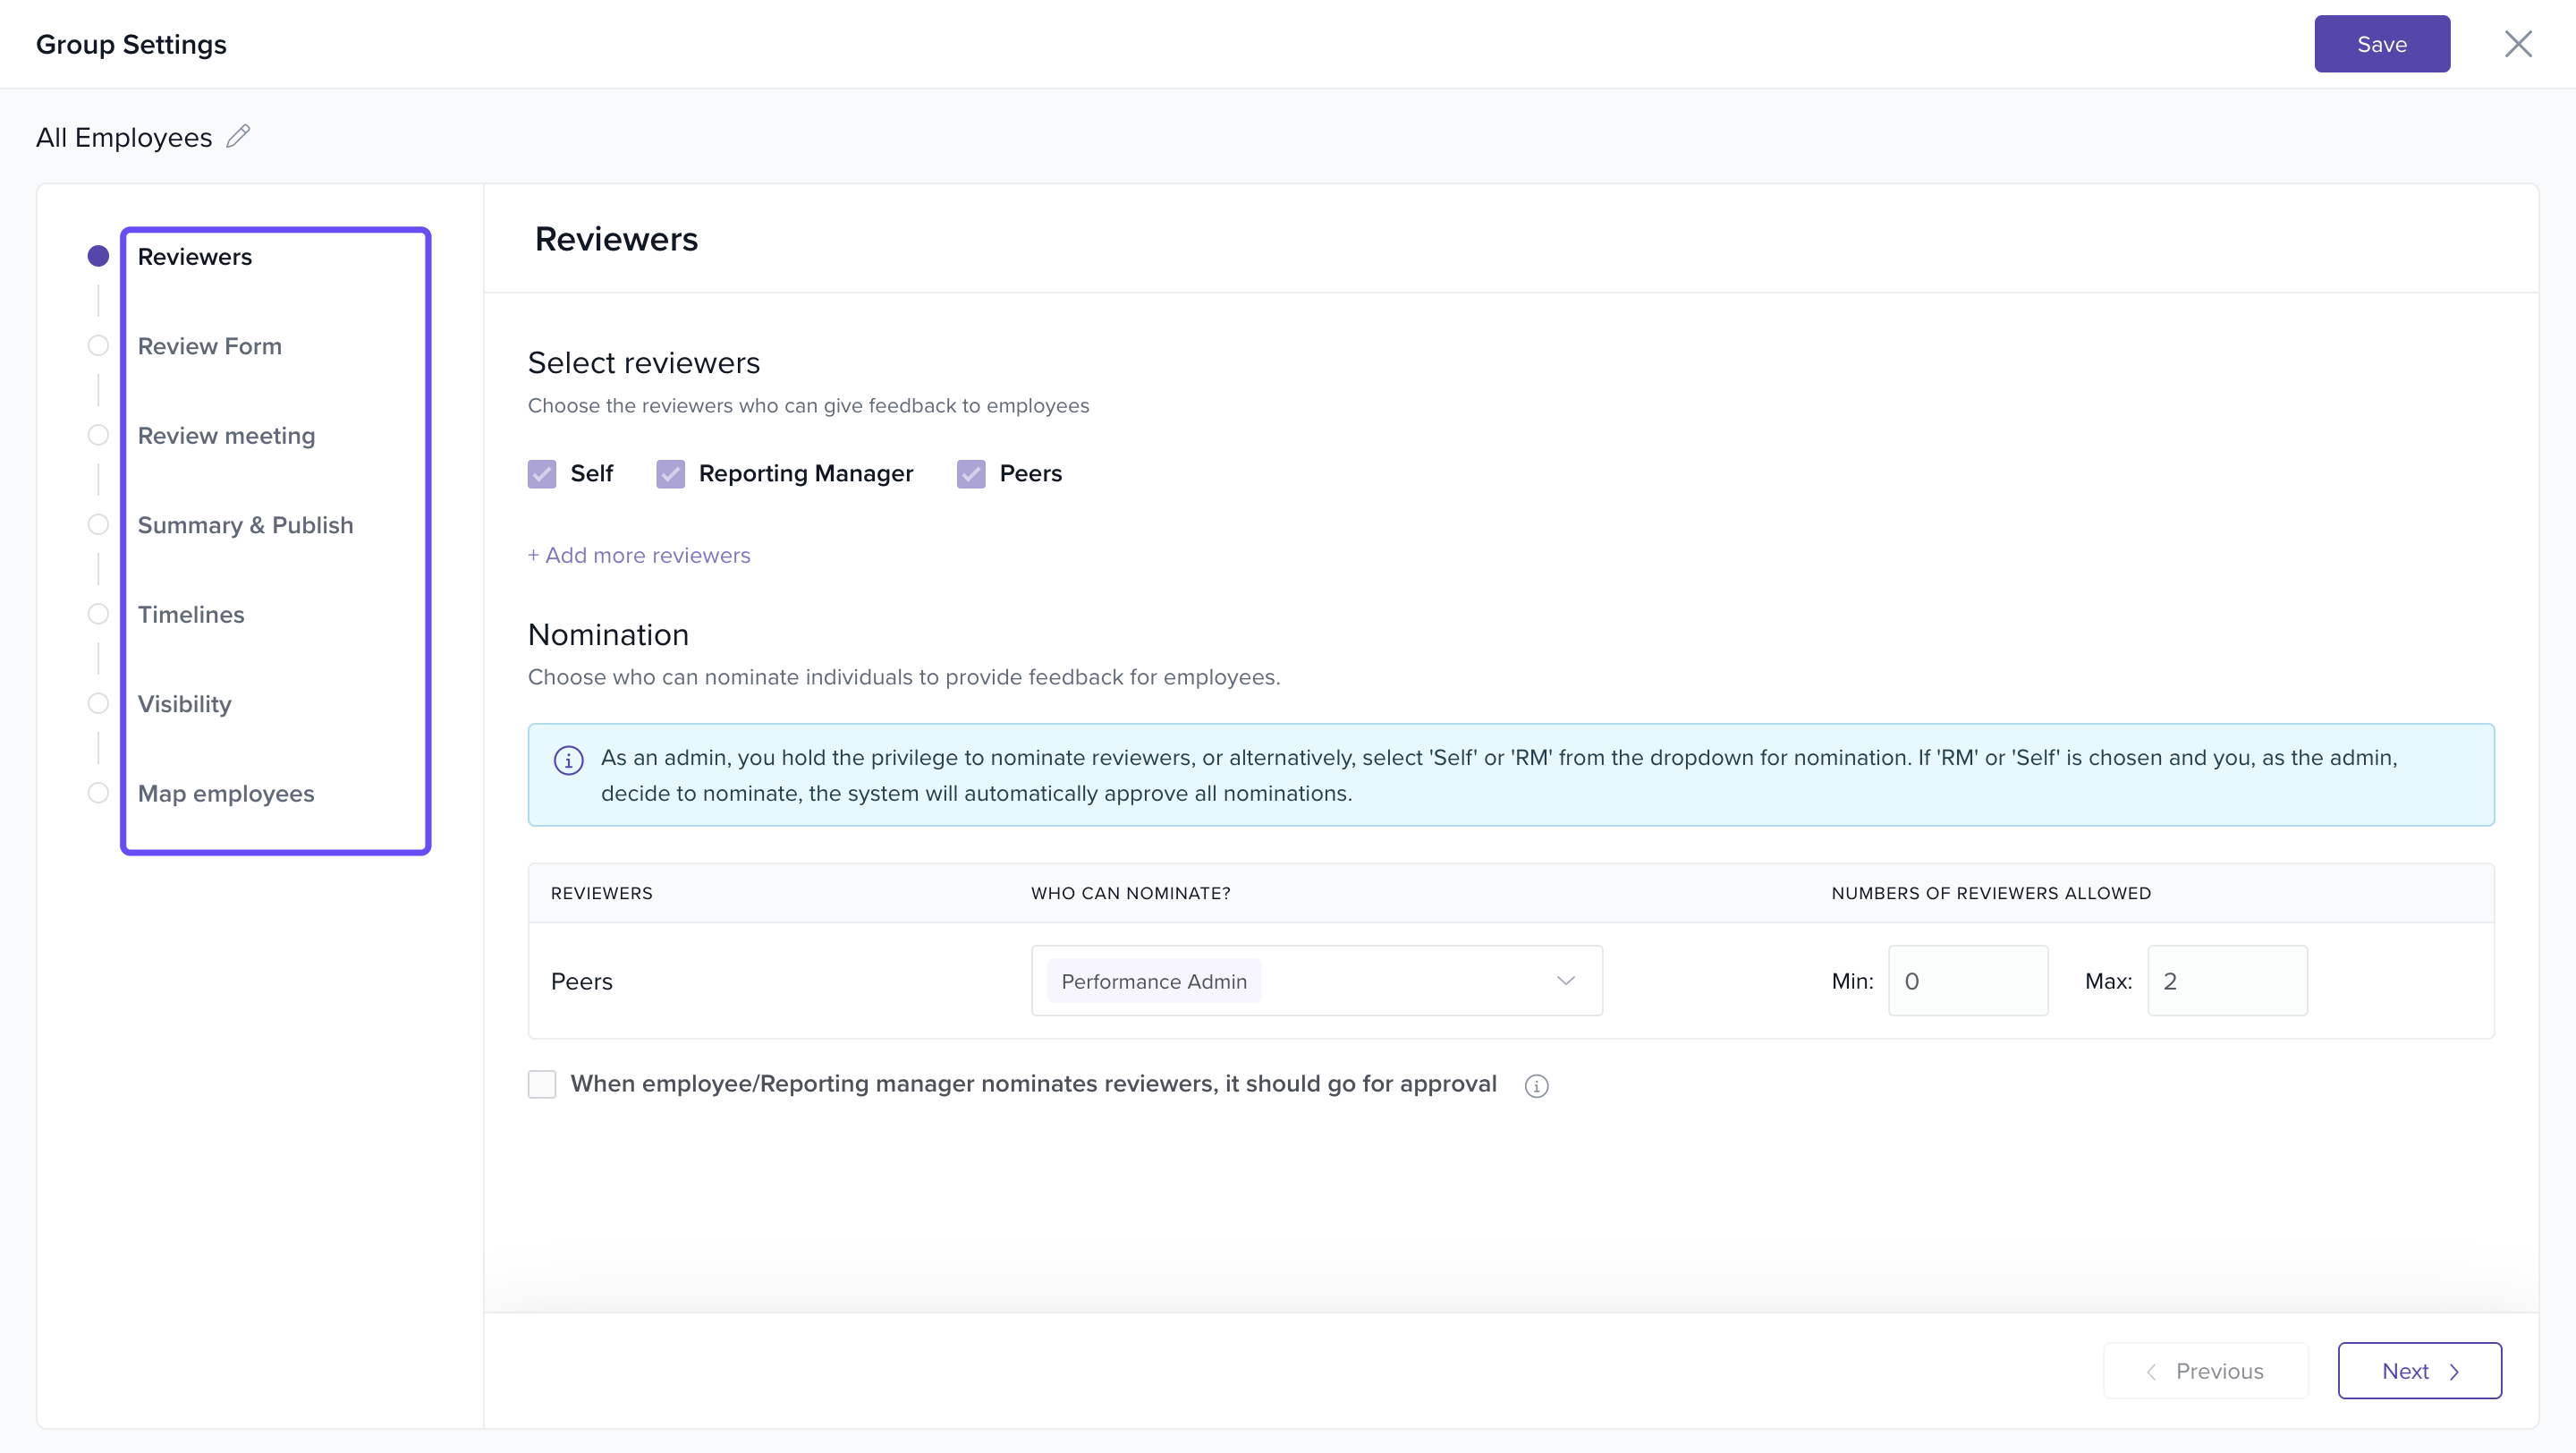Click the Add more reviewers link

639,555
